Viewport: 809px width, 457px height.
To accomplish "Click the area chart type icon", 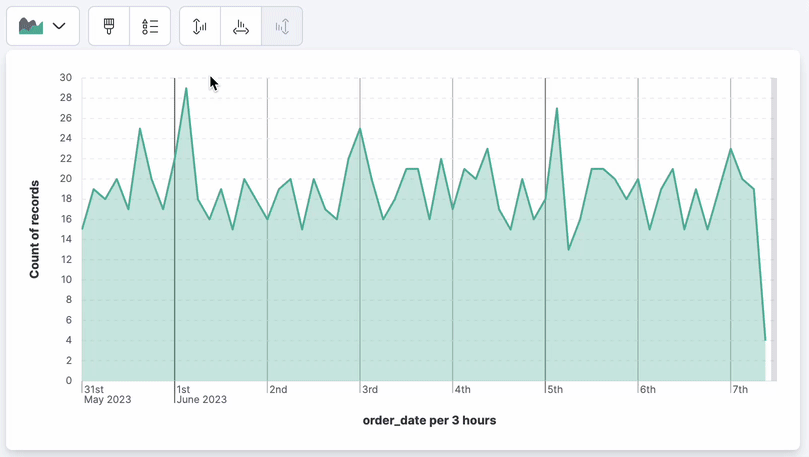I will click(x=31, y=26).
